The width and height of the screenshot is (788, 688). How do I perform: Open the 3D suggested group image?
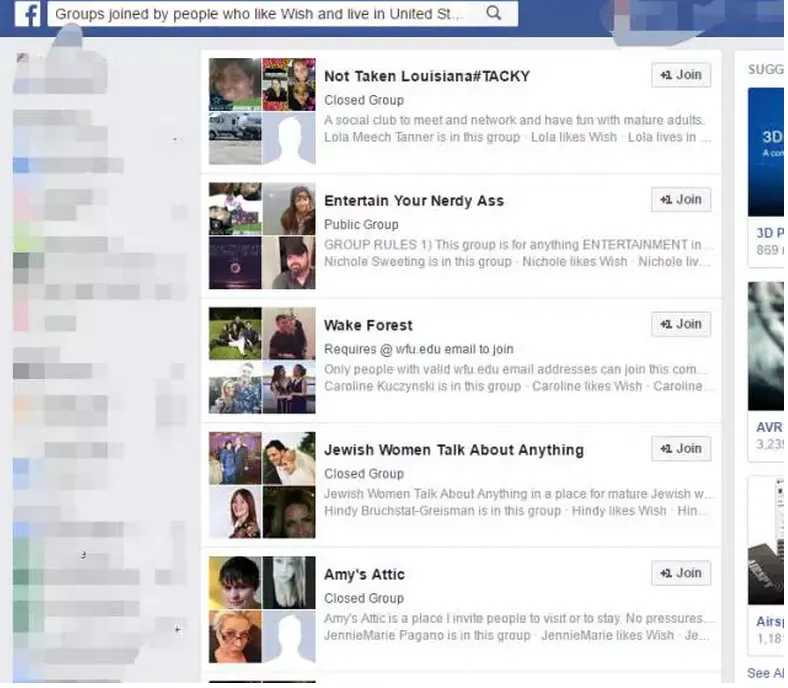[x=766, y=152]
